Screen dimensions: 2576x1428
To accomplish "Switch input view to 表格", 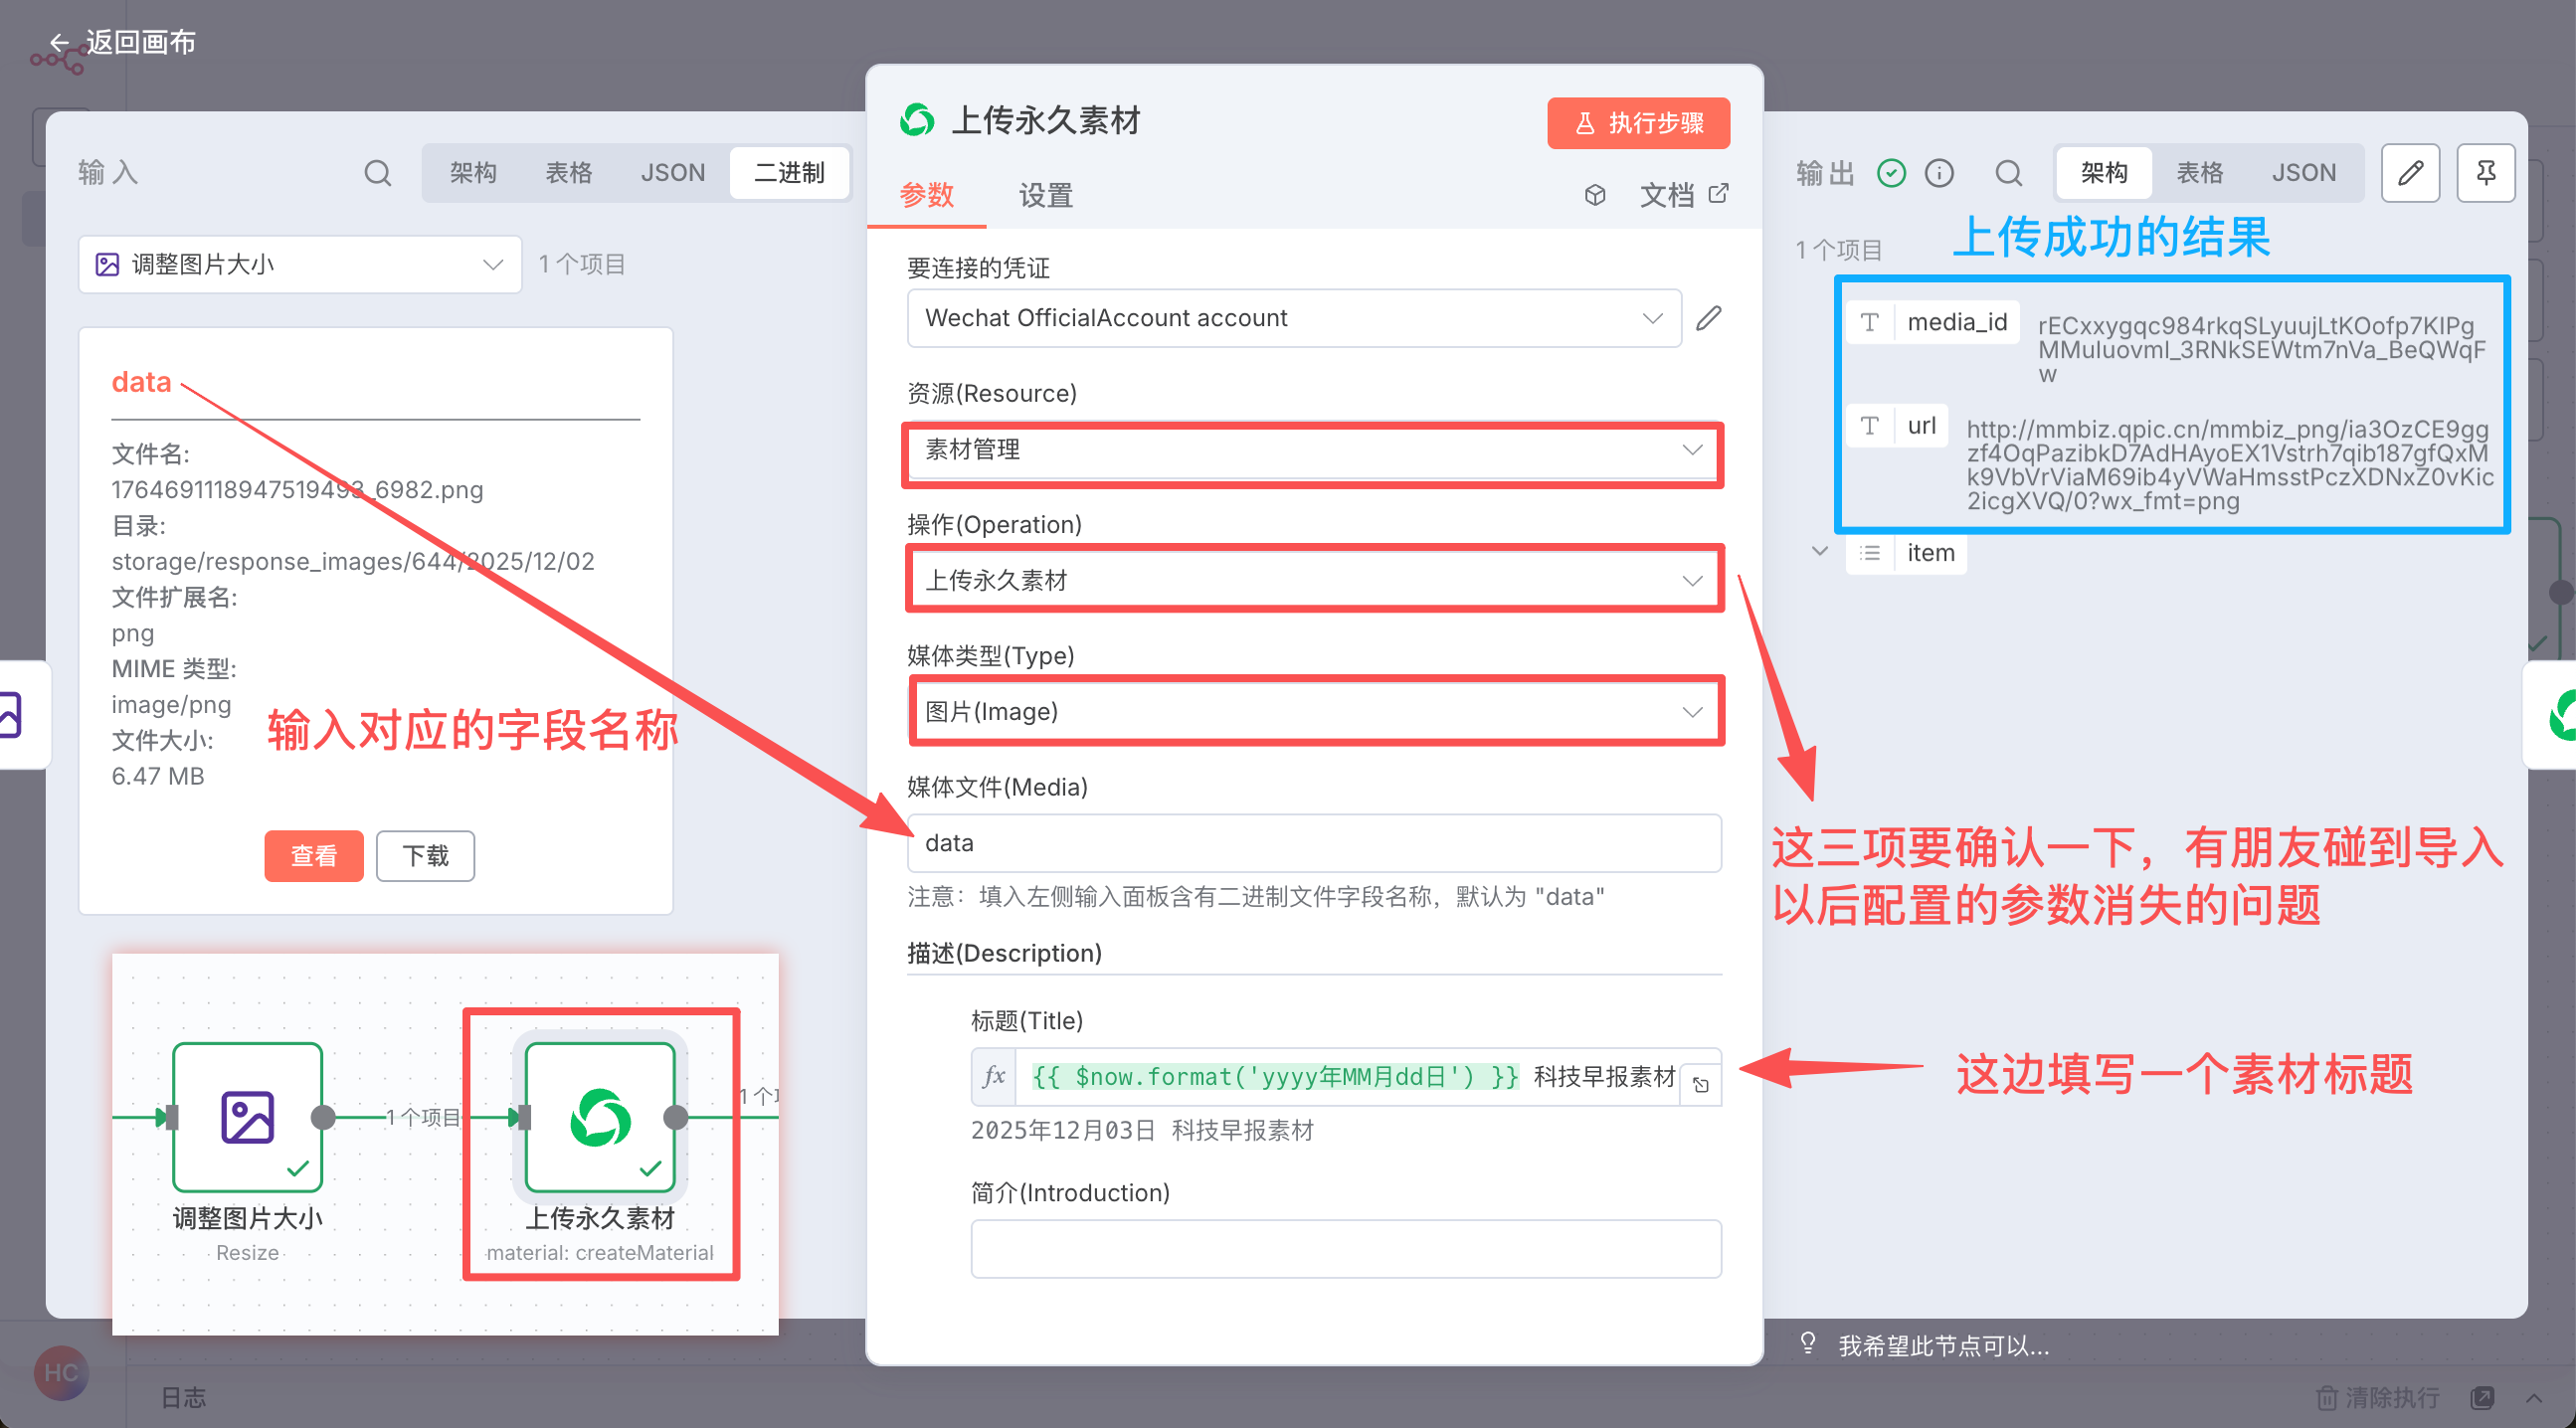I will 568,173.
